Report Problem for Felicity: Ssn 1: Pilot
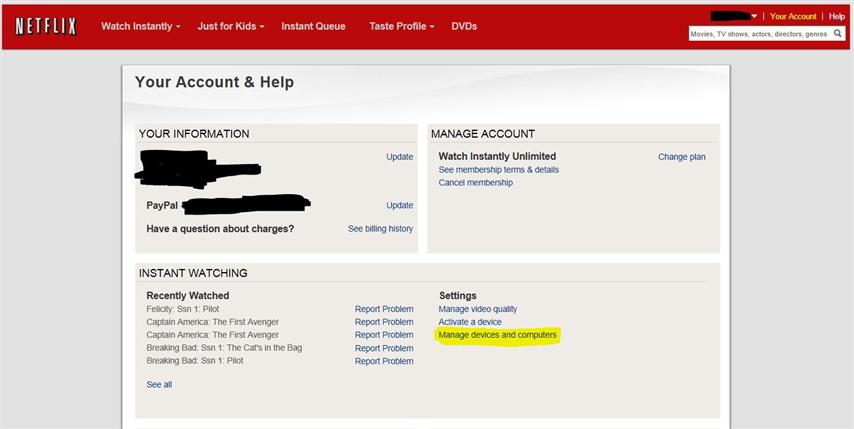 point(384,309)
